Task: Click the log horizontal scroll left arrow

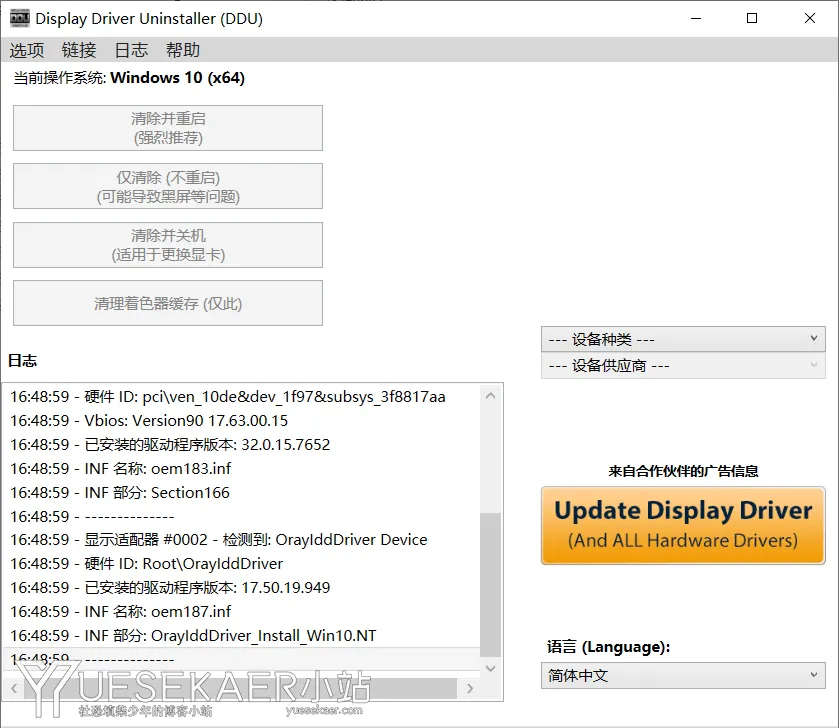Action: click(14, 688)
